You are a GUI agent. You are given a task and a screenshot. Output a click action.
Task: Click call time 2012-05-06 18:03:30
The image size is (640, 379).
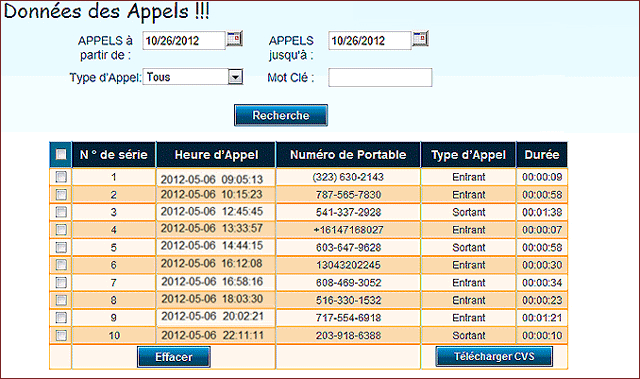[x=212, y=299]
